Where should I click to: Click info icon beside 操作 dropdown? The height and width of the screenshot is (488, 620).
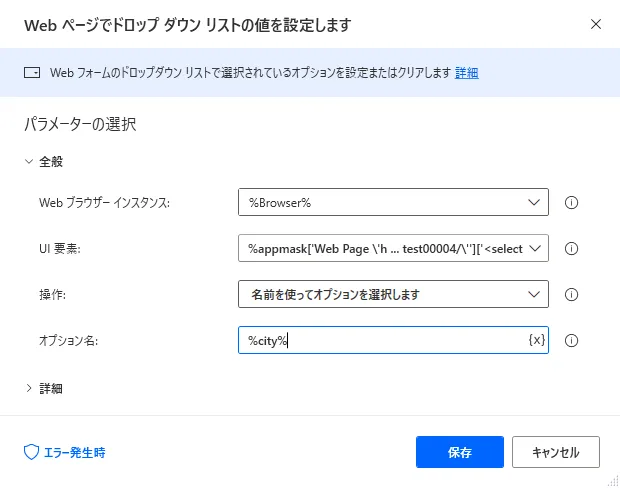pyautogui.click(x=573, y=295)
